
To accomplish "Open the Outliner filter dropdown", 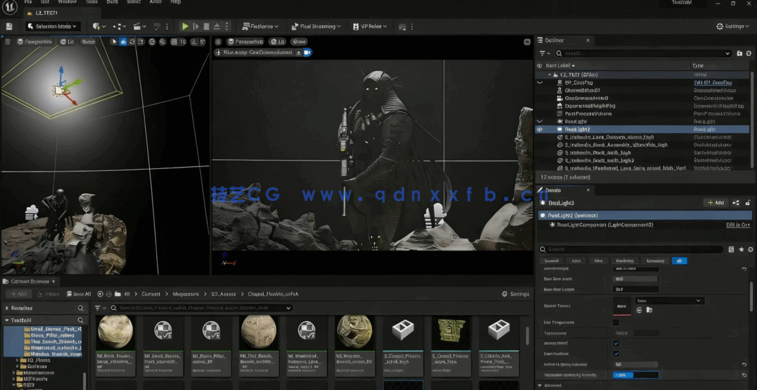I will [x=545, y=53].
